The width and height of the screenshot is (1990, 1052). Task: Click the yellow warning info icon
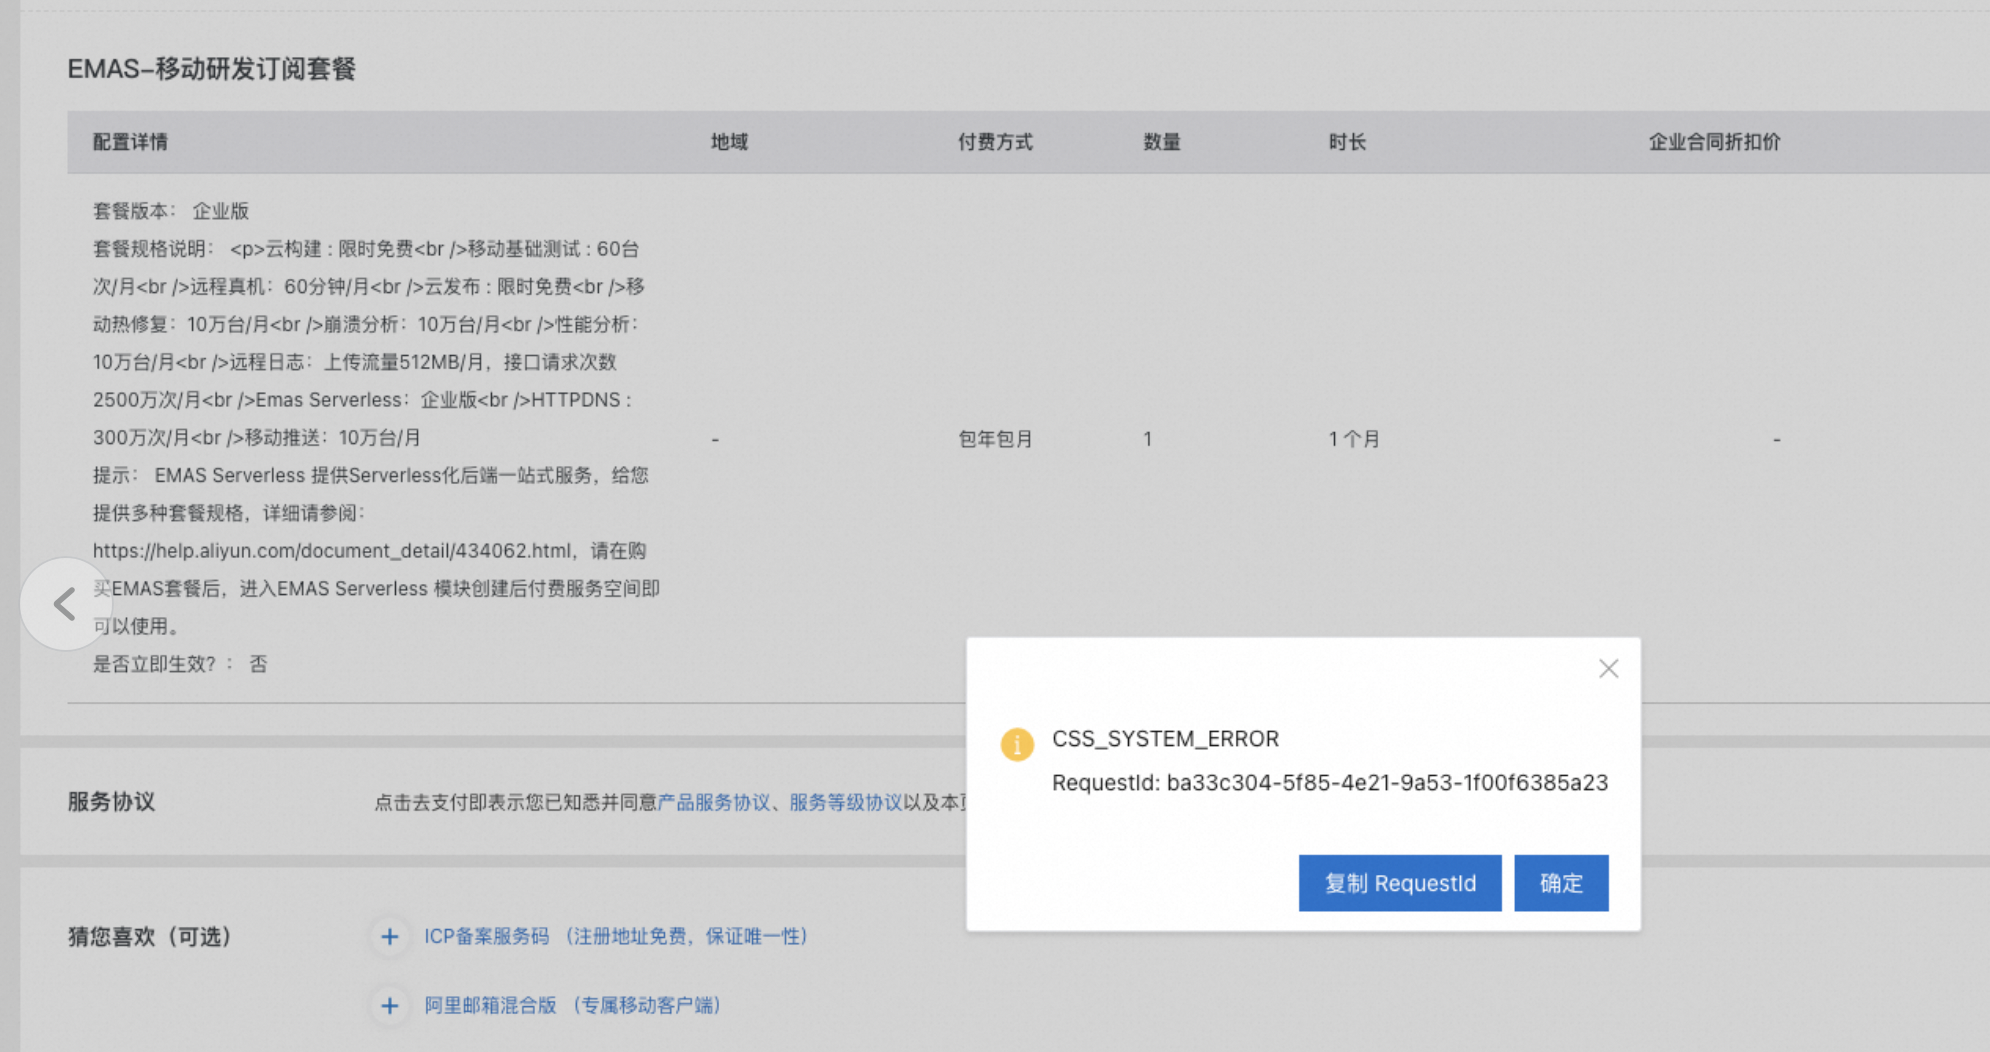(x=1017, y=744)
